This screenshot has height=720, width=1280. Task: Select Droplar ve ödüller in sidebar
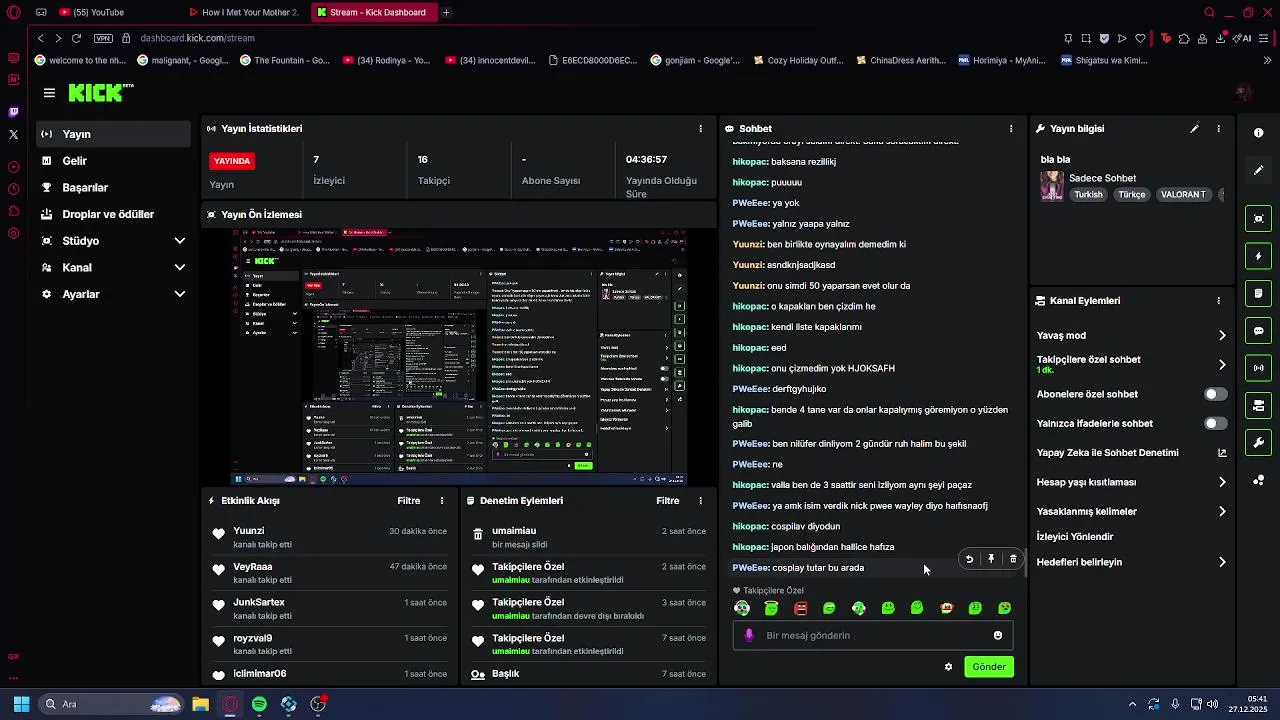[x=114, y=214]
